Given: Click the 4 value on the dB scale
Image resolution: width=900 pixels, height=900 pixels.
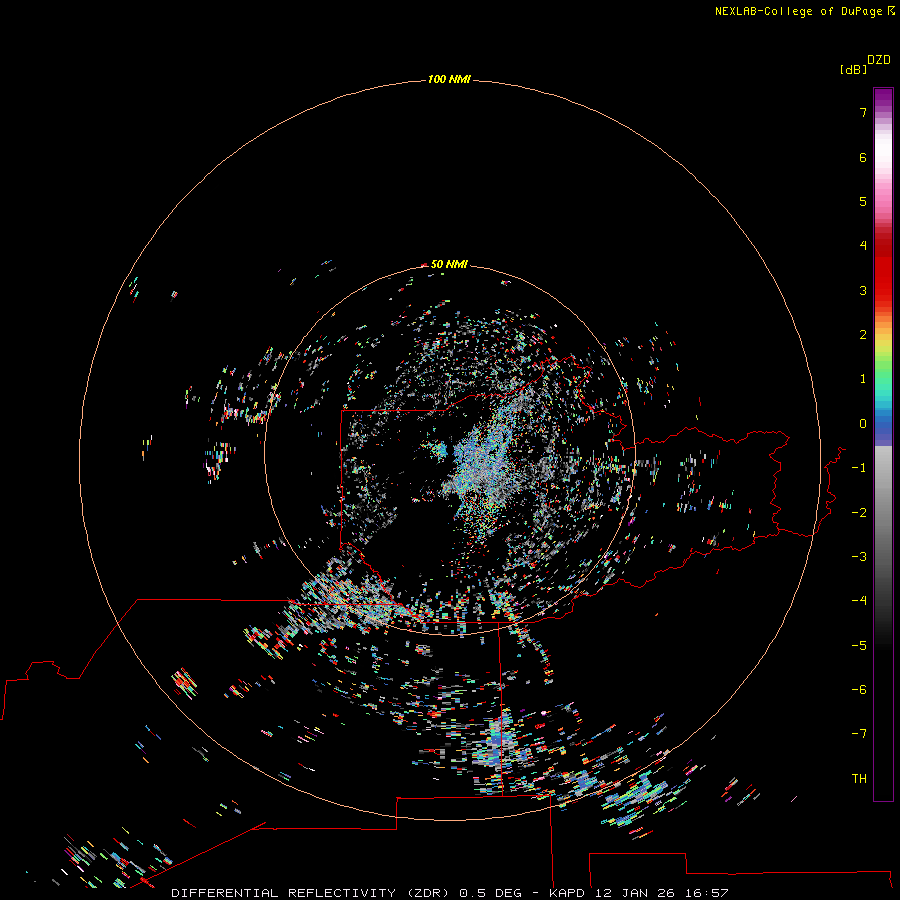Looking at the screenshot, I should (x=863, y=246).
